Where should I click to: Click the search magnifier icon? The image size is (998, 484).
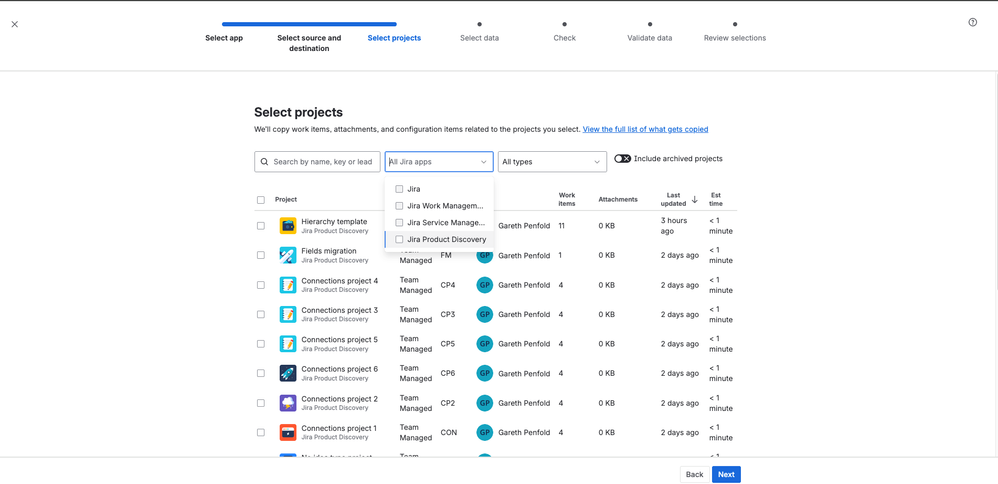click(x=264, y=162)
